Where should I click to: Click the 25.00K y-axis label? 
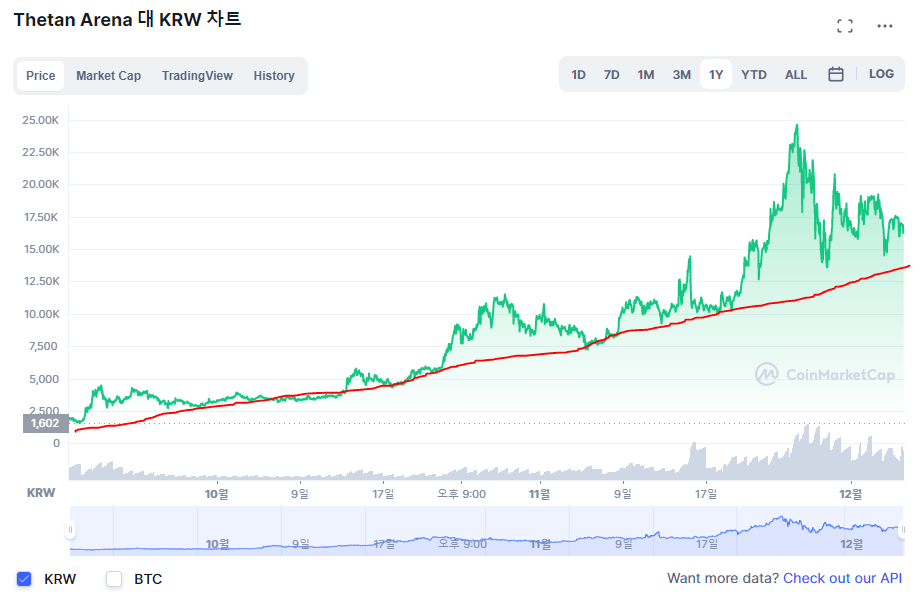pos(41,120)
